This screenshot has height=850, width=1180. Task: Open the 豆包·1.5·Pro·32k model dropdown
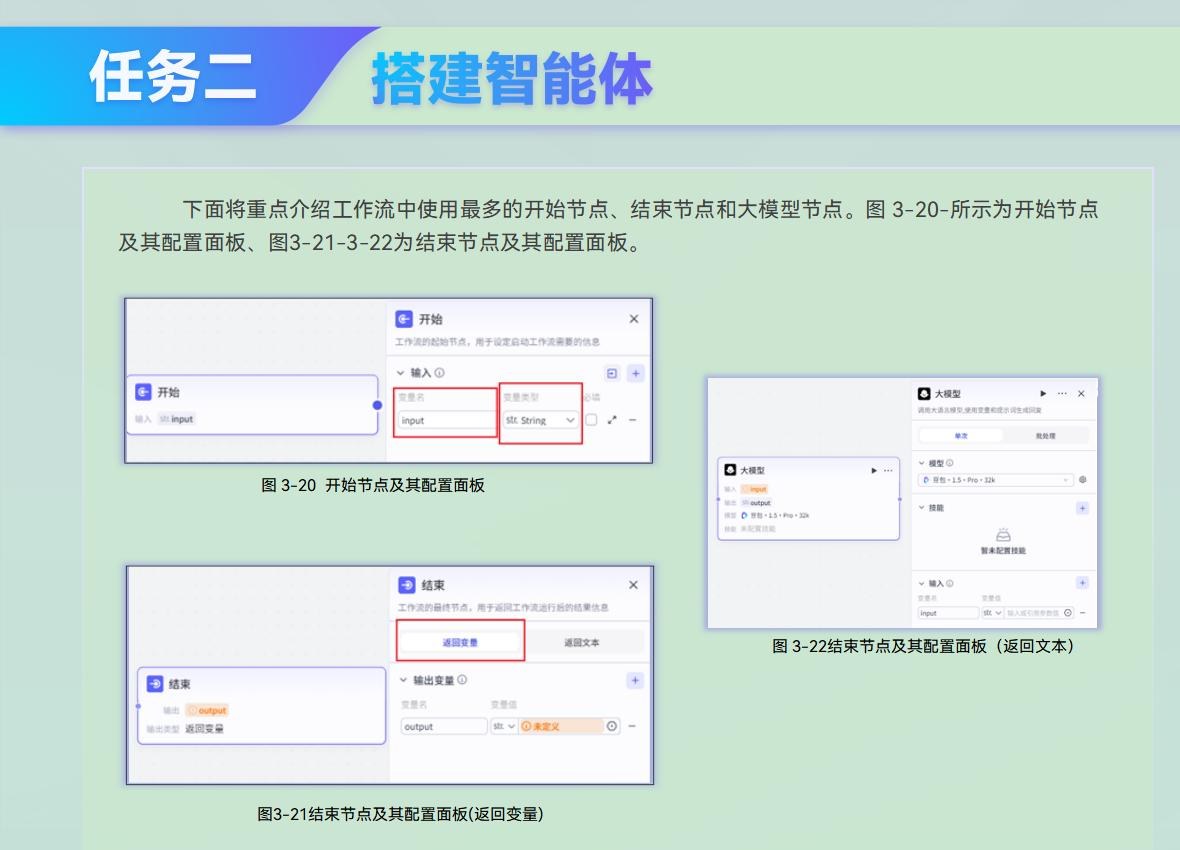point(995,480)
